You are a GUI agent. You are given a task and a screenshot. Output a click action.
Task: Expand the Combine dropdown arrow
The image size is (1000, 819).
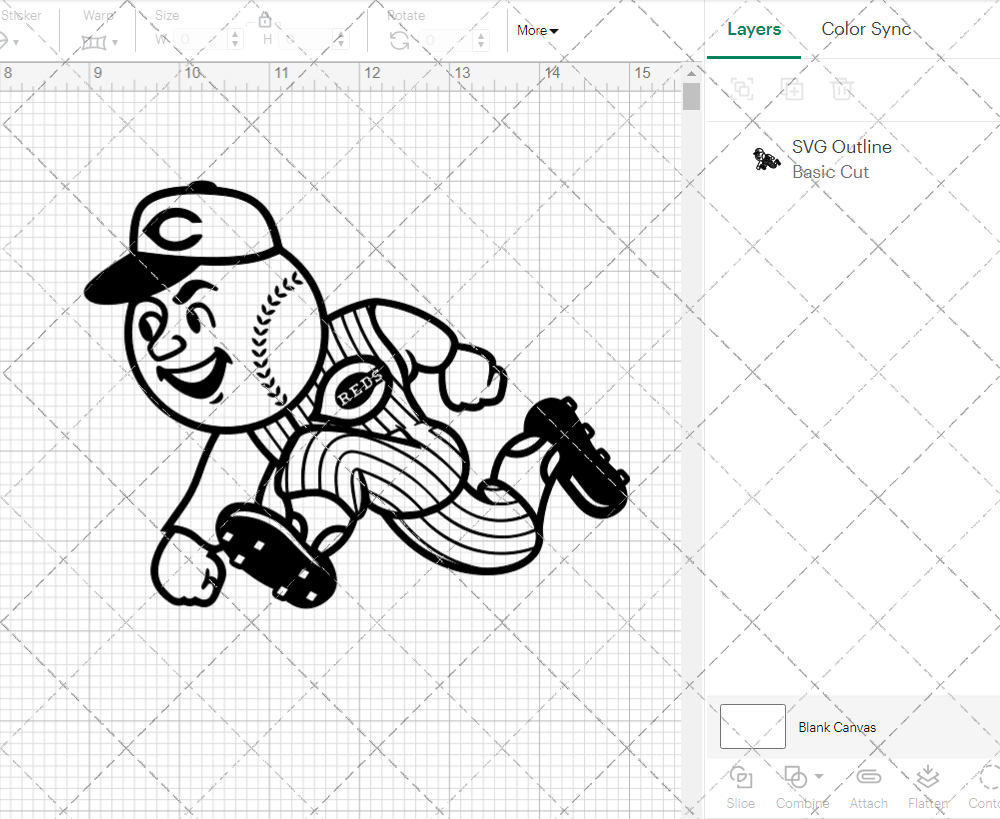tap(819, 776)
